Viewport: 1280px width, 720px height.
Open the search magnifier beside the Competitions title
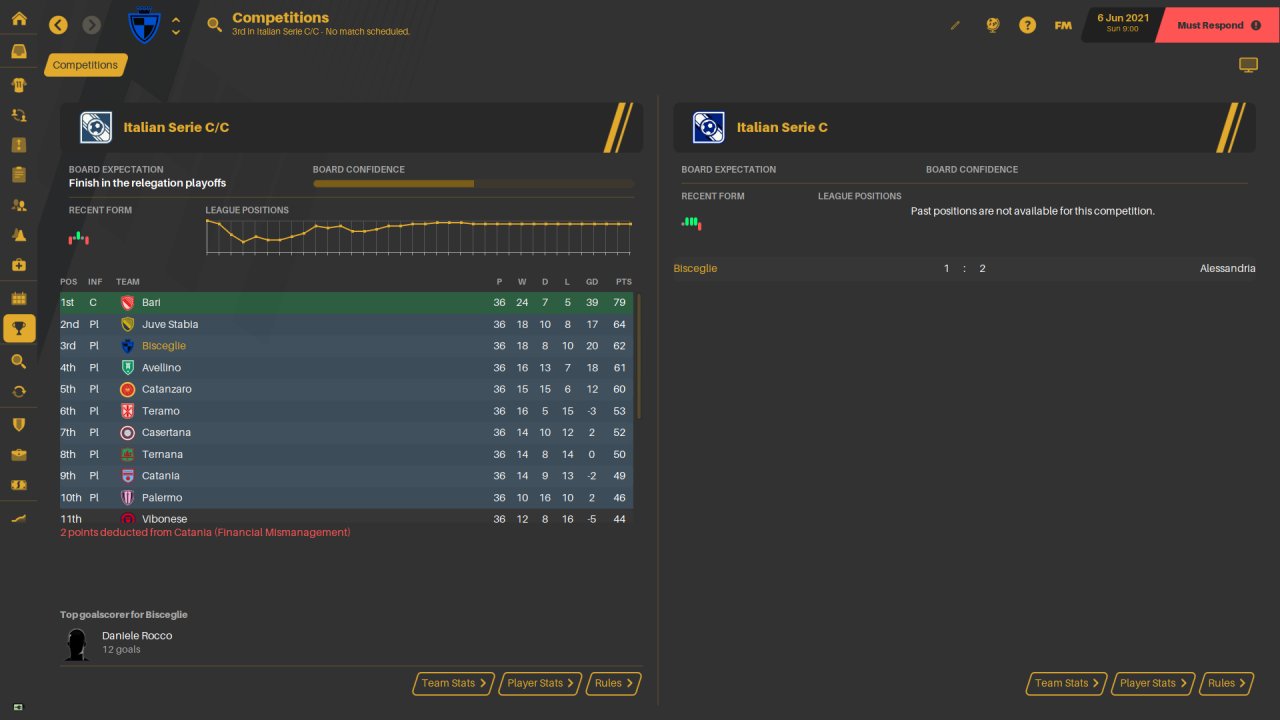(214, 25)
